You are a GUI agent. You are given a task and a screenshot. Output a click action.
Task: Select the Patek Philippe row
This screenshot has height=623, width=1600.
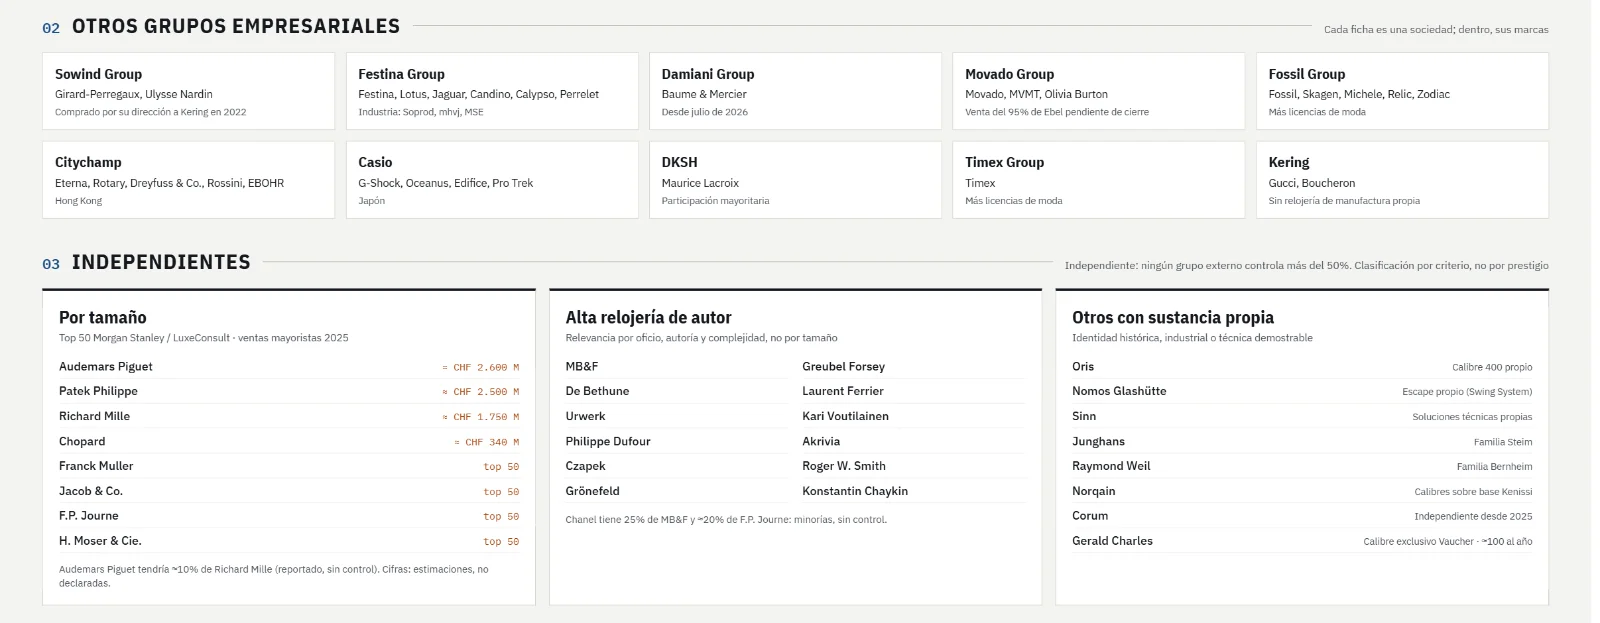pyautogui.click(x=289, y=392)
